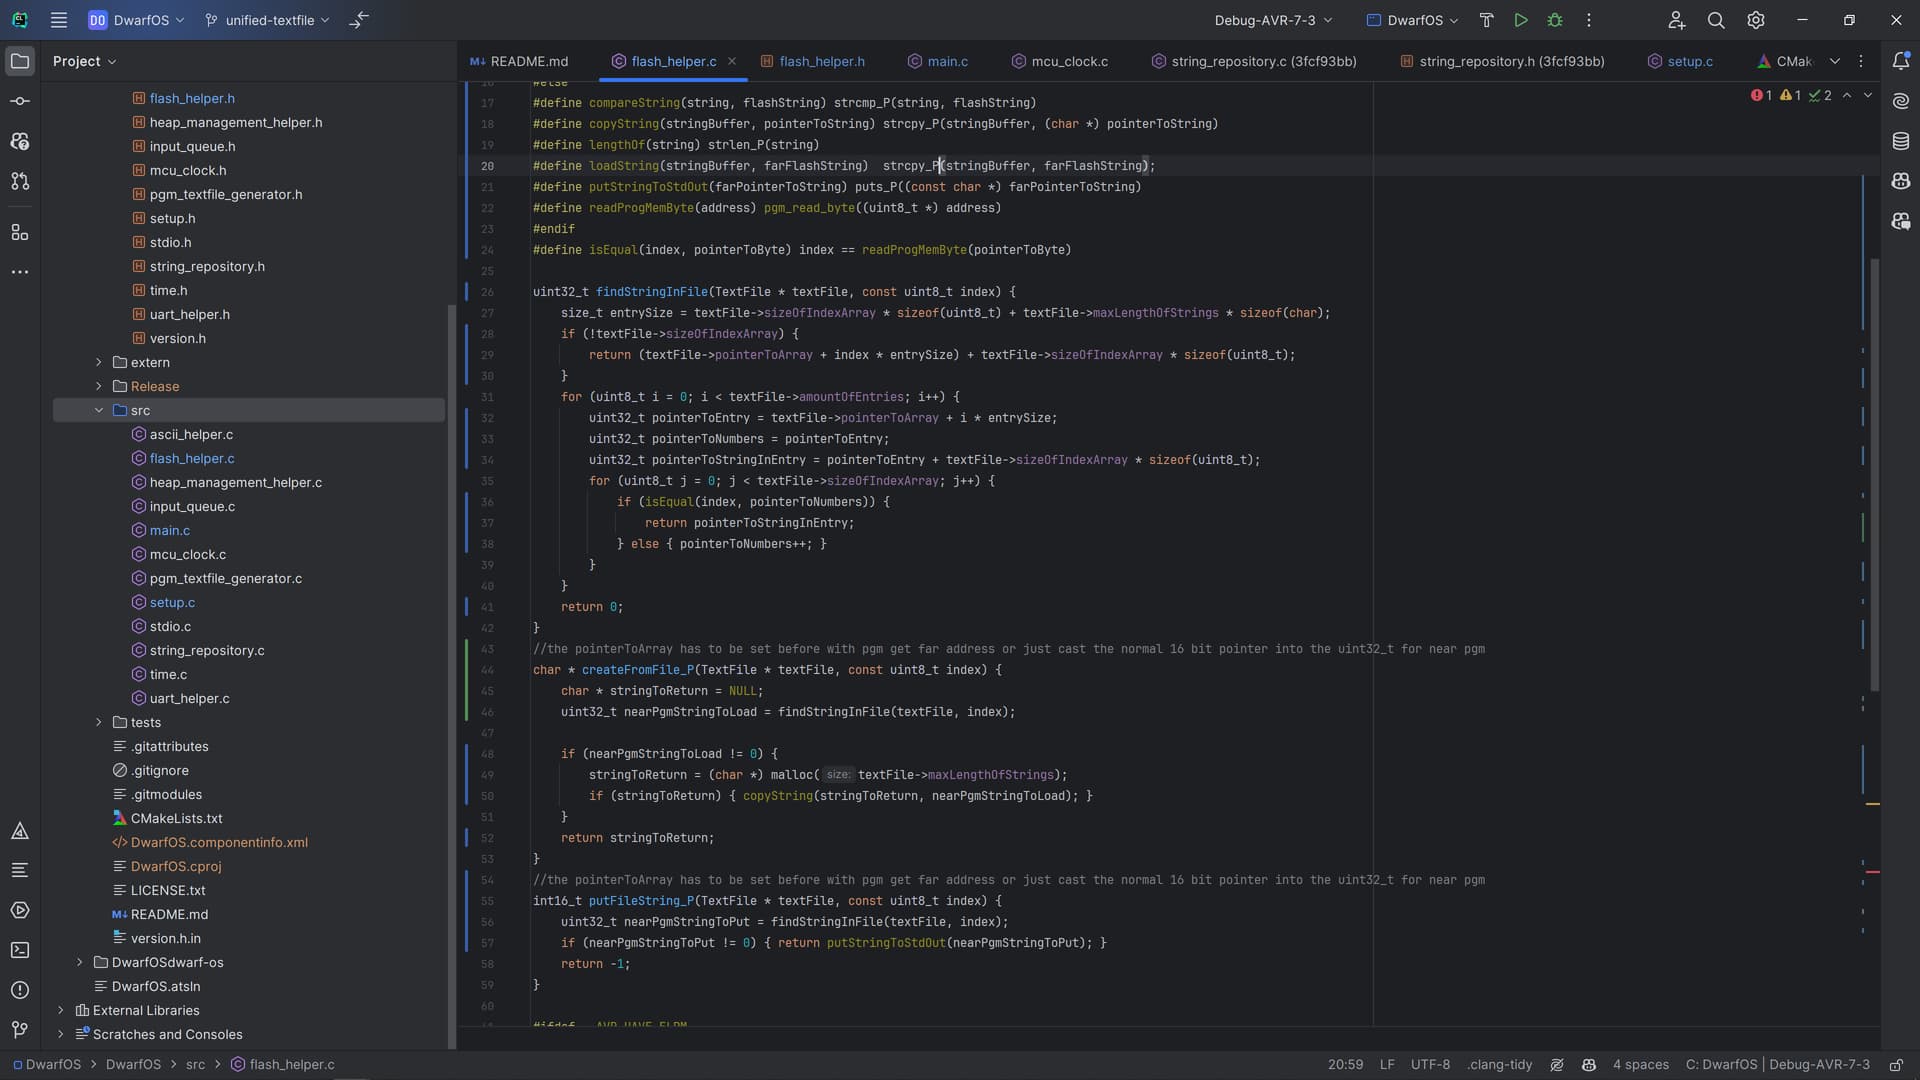Screen dimensions: 1920x1080
Task: Open the unified-textfile branch dropdown
Action: click(265, 20)
